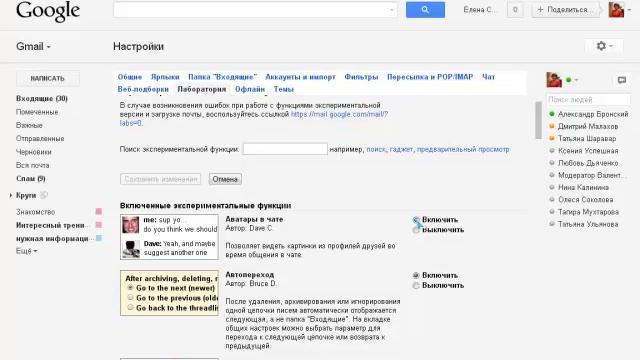640x360 pixels.
Task: Disable the Аватары в чате lab feature
Action: 416,230
